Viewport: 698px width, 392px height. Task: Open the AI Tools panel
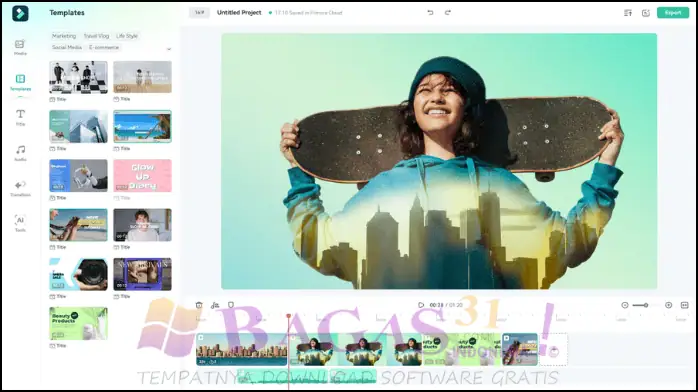[20, 223]
